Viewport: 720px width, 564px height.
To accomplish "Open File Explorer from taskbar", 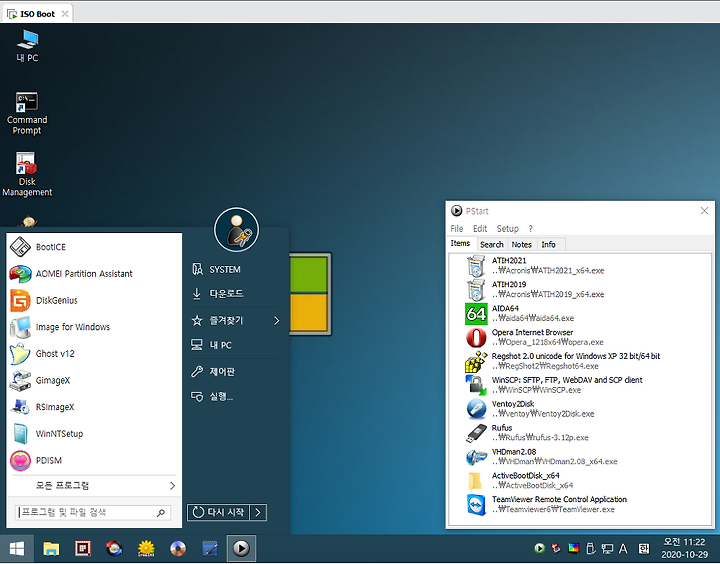I will pyautogui.click(x=51, y=548).
